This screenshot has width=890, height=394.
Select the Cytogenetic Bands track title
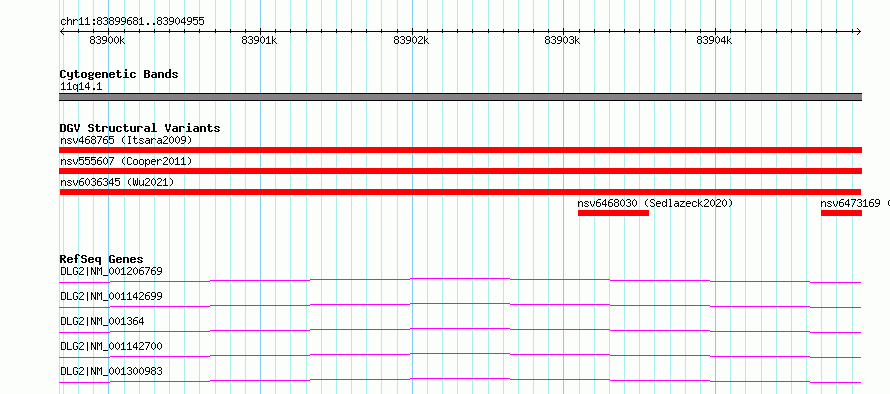[x=119, y=74]
